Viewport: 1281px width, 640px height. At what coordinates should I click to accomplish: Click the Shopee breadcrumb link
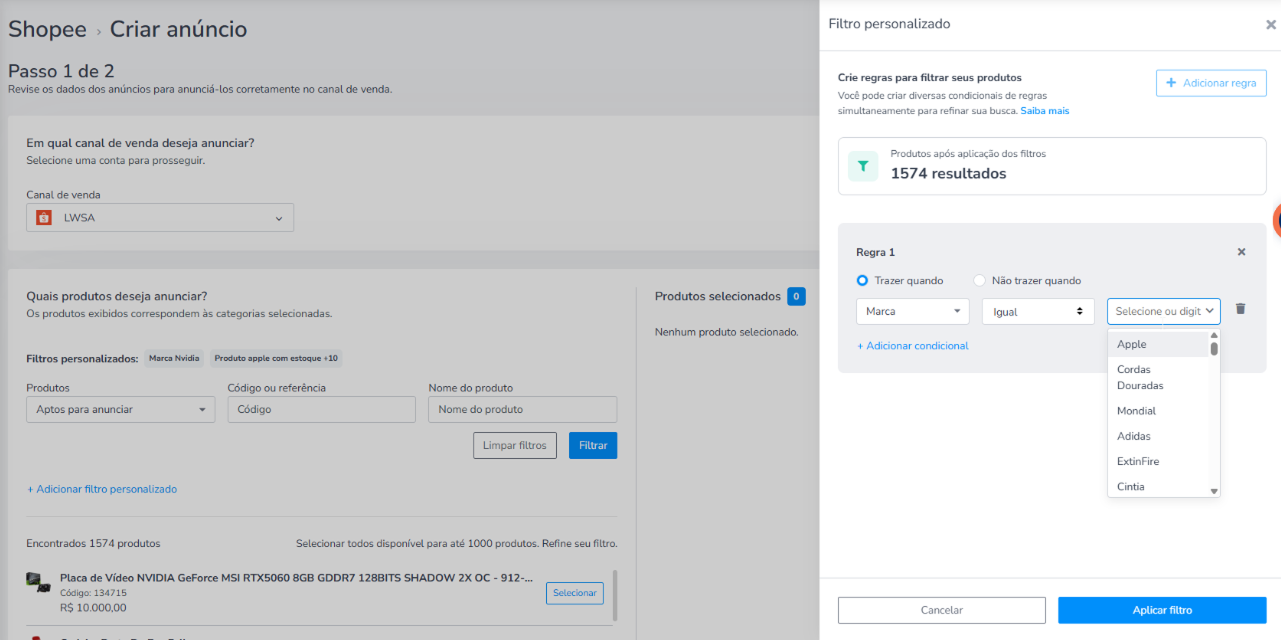[47, 29]
